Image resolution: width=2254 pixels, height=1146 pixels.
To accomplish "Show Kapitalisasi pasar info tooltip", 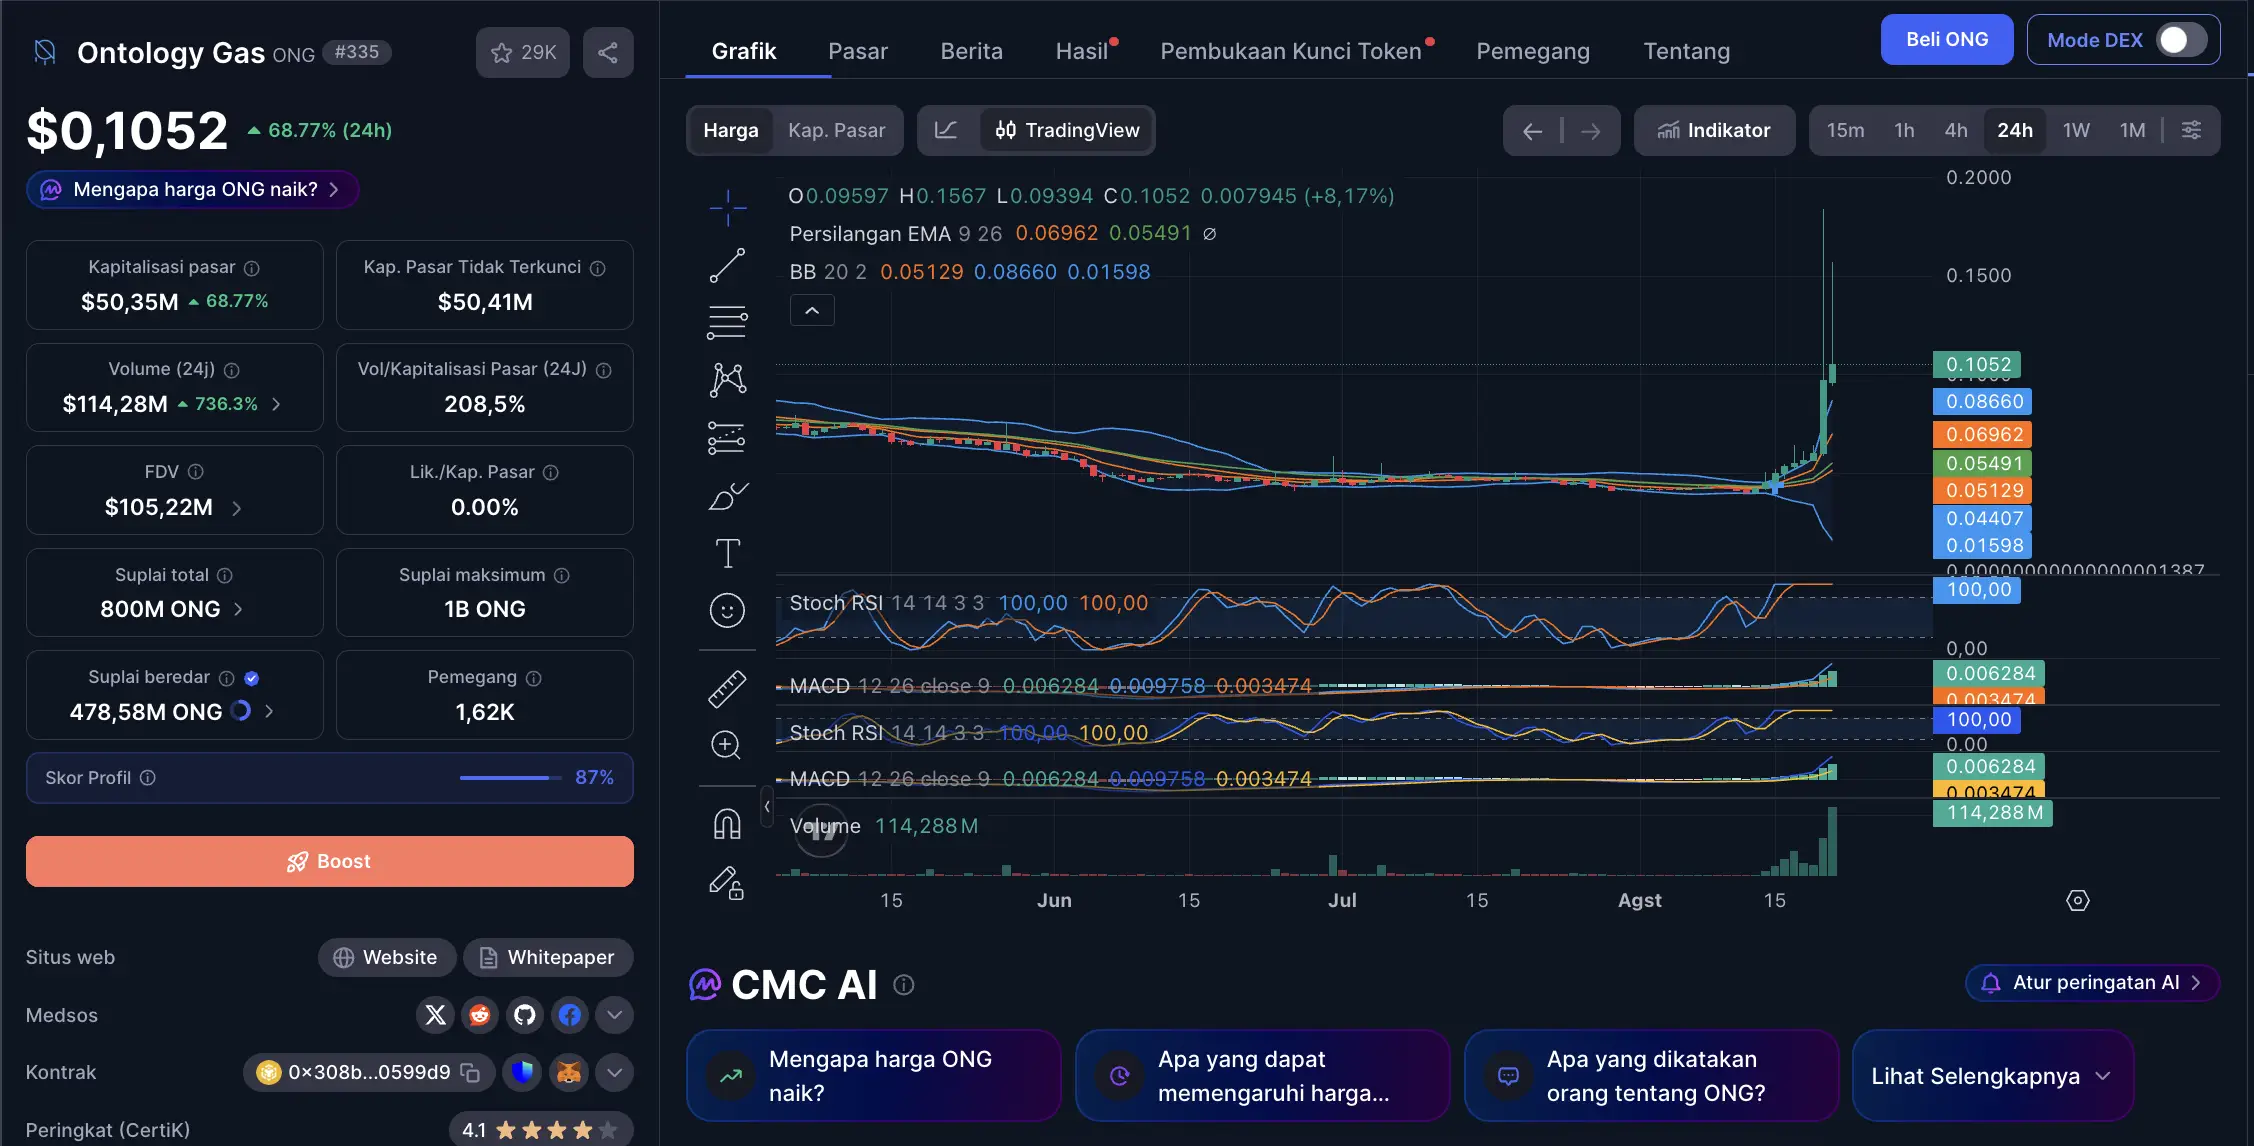I will coord(252,268).
